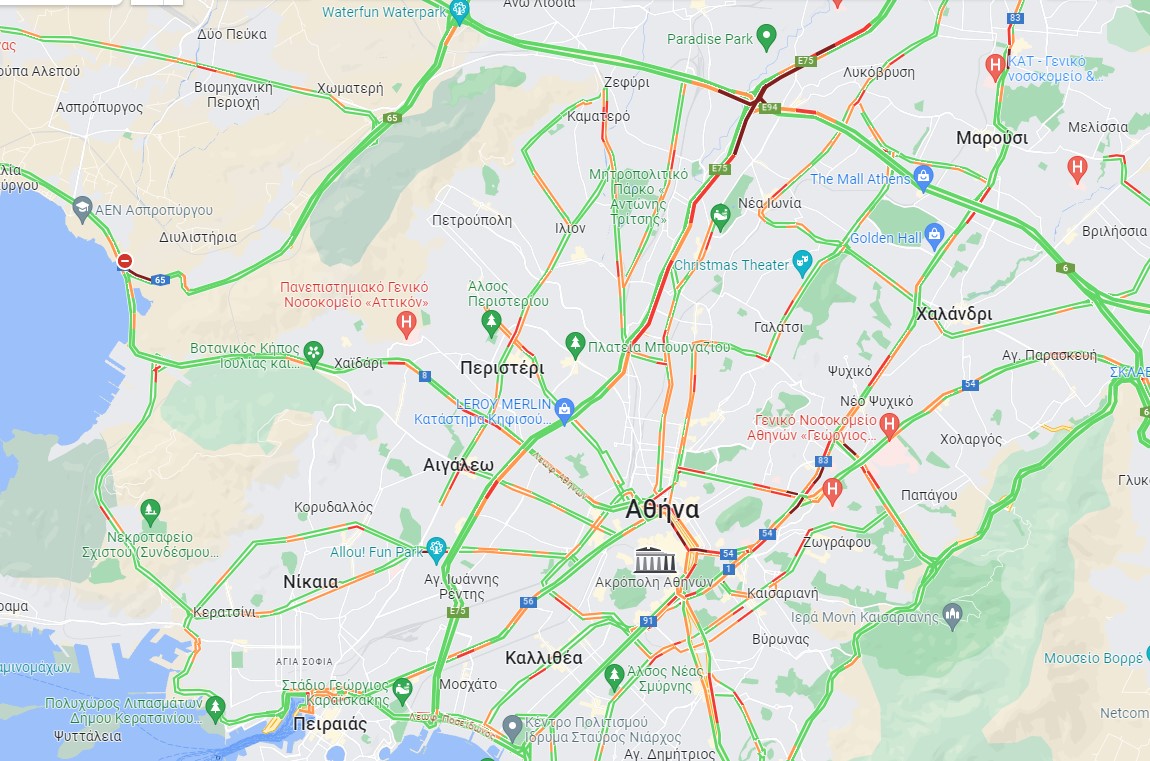The image size is (1150, 761).
Task: Click the Allou! Fun Park marker
Action: click(436, 551)
